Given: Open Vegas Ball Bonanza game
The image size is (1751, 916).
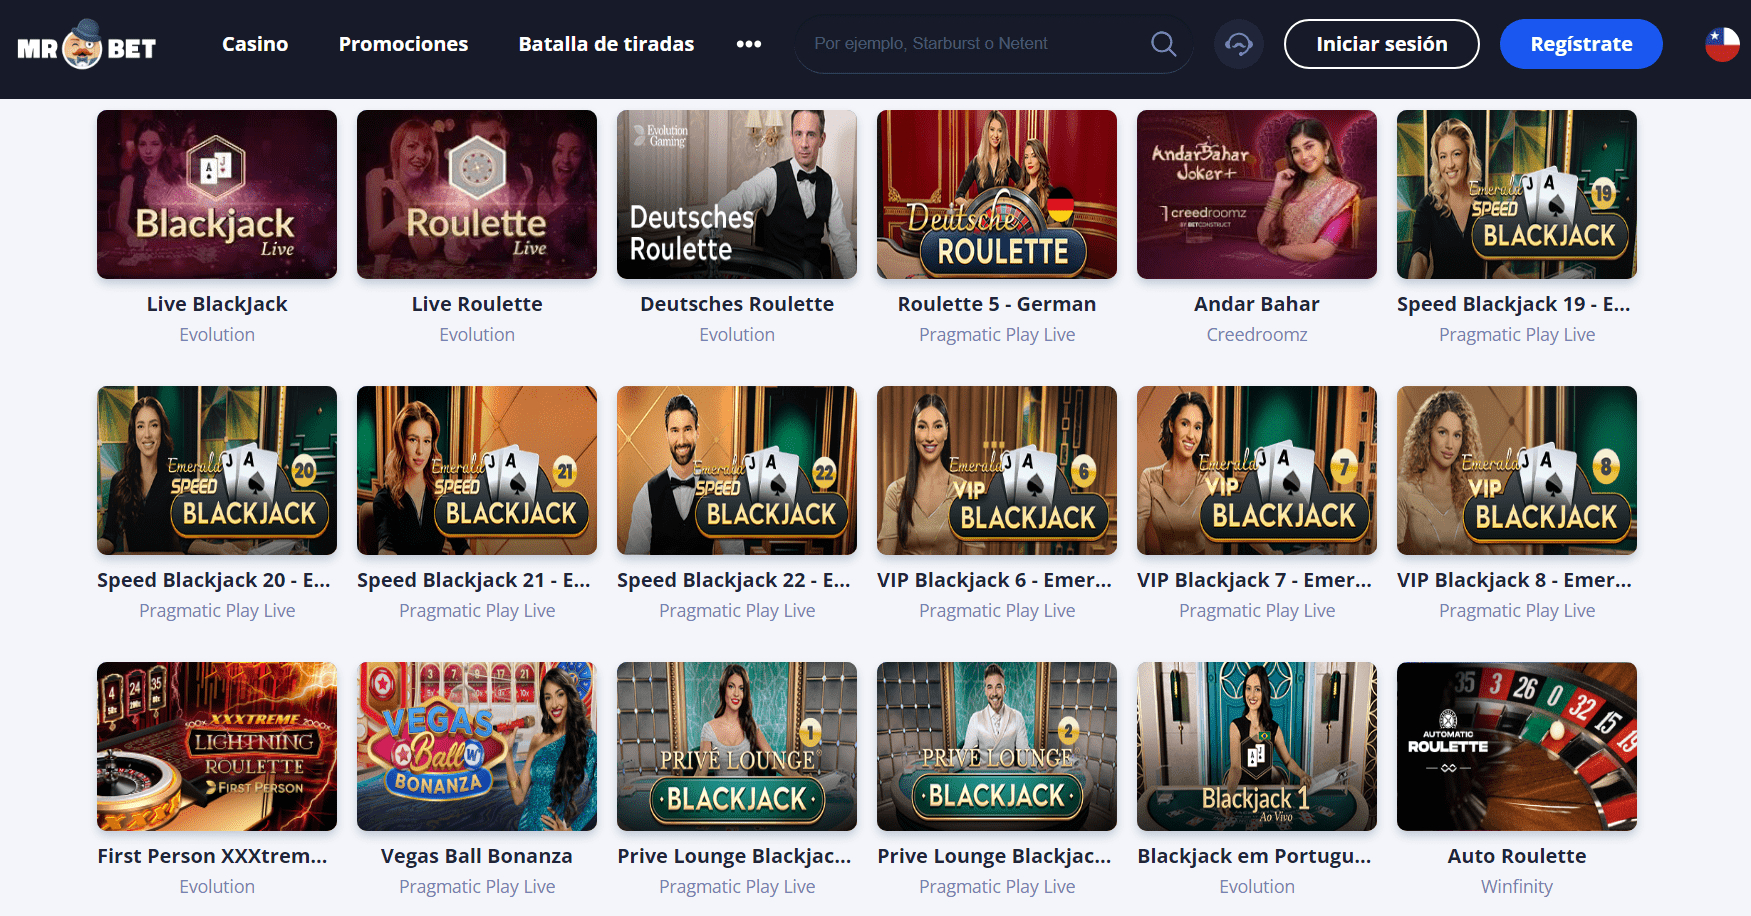Looking at the screenshot, I should 476,745.
